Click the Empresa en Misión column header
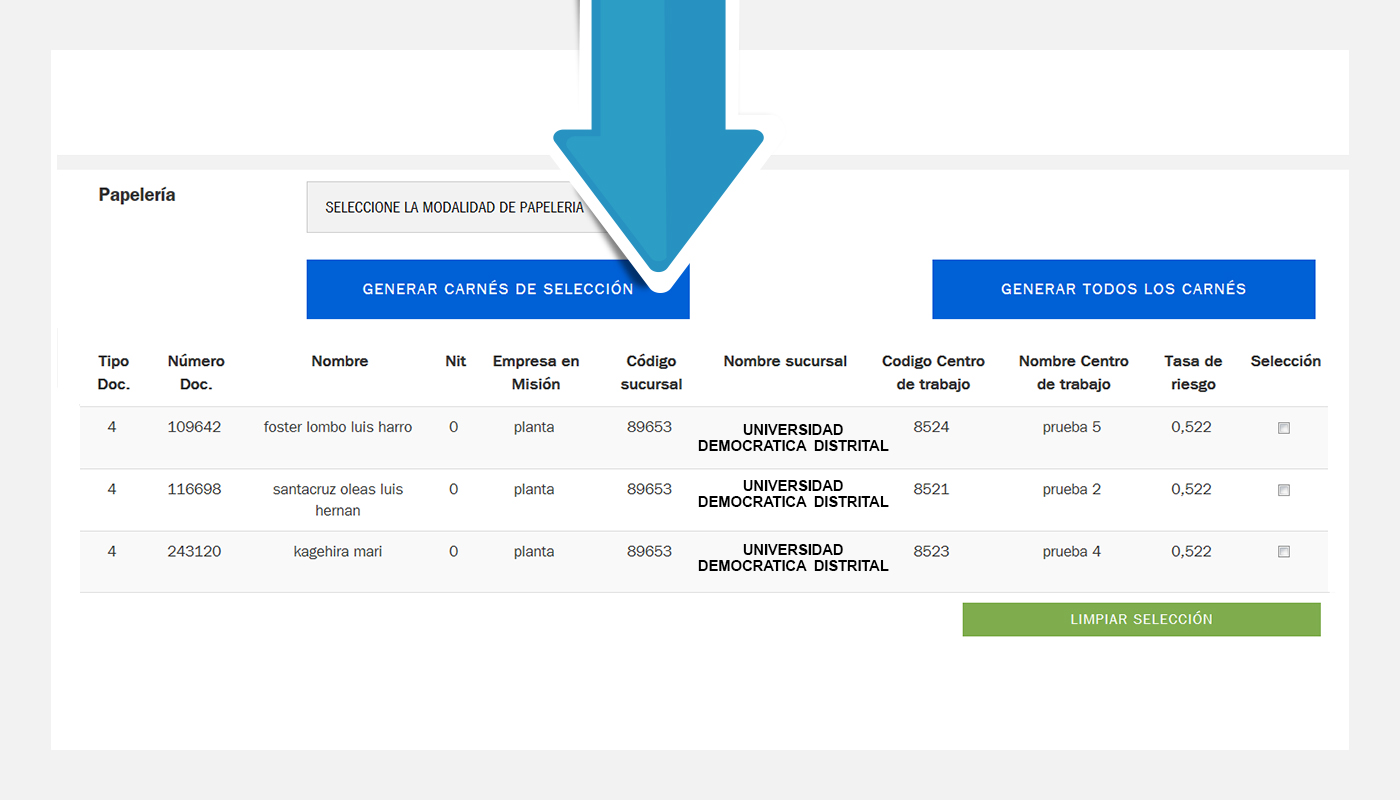 click(536, 372)
